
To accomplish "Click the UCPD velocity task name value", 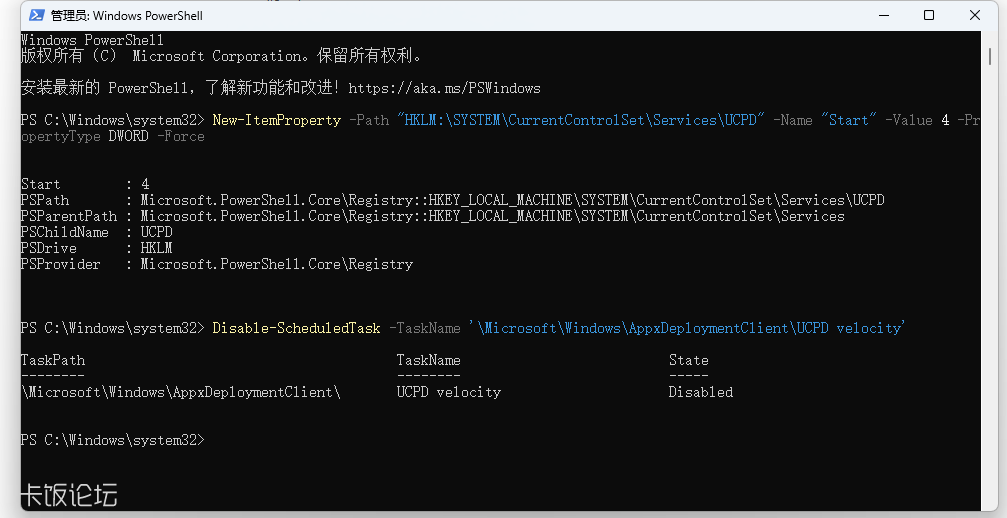I will [448, 392].
